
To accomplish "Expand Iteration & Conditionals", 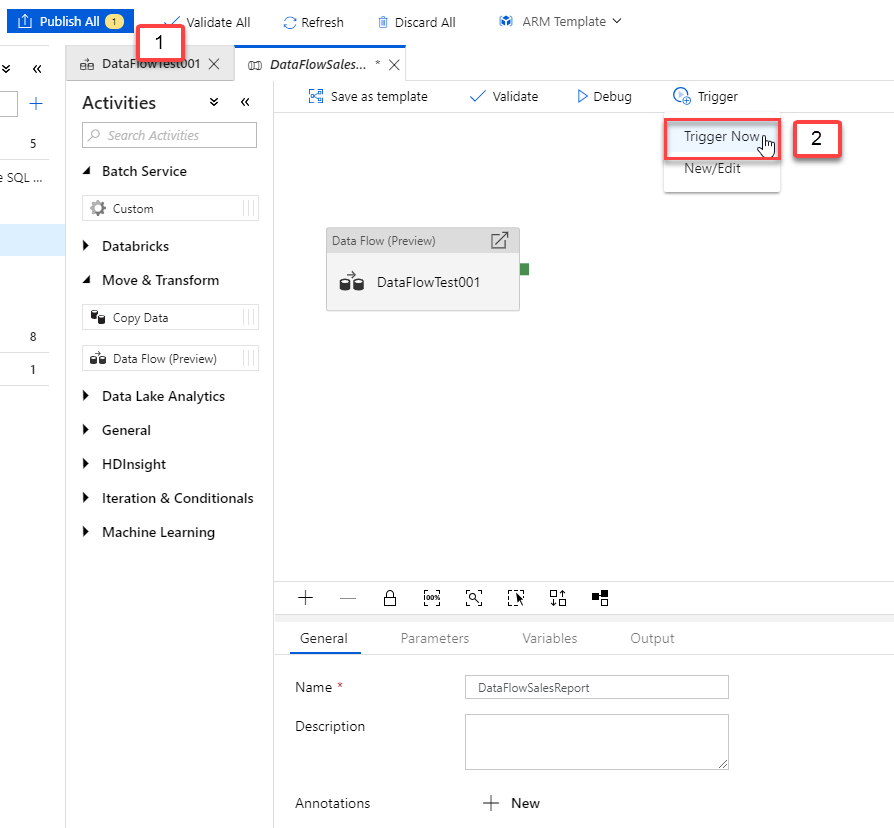I will [86, 498].
